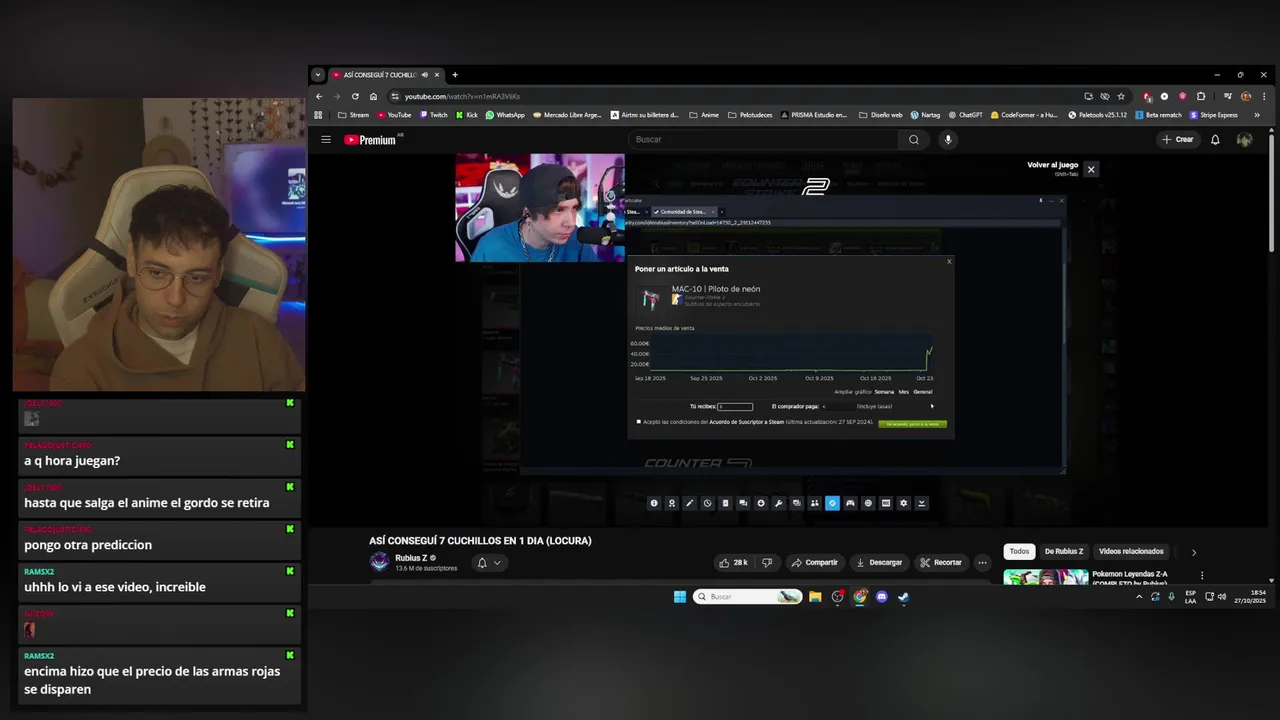Click the Compartir button
This screenshot has width=1280, height=720.
815,563
